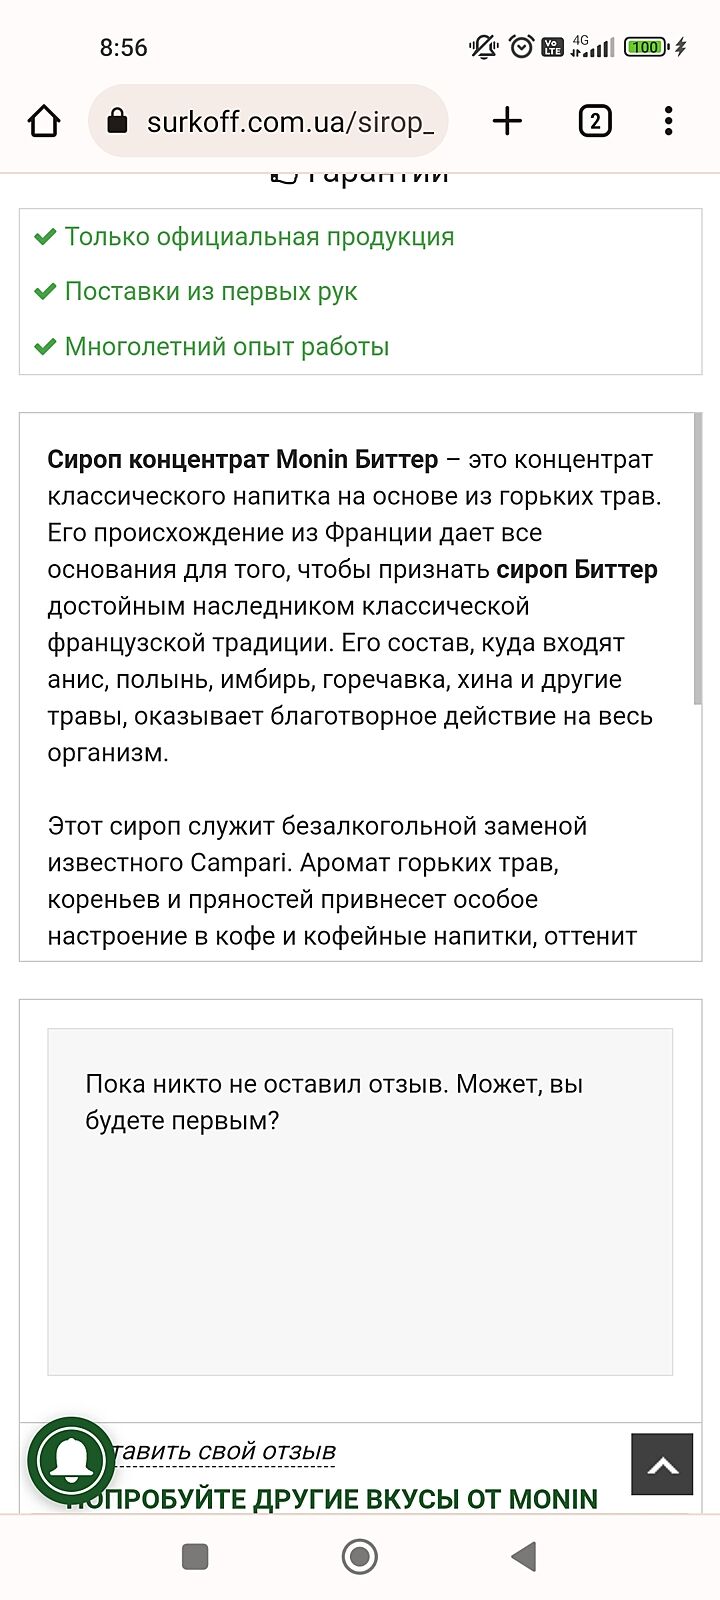Screen dimensions: 720x1600
Task: Open the tab switcher showing 2 tabs
Action: (594, 122)
